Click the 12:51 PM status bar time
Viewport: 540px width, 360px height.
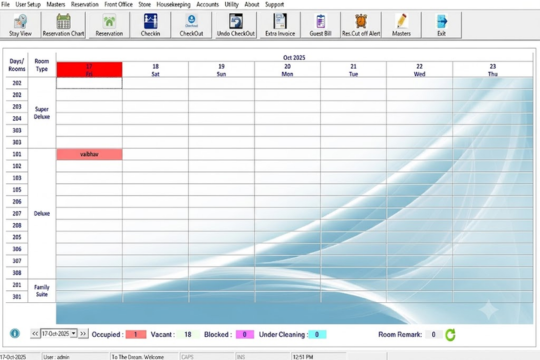[x=303, y=357]
